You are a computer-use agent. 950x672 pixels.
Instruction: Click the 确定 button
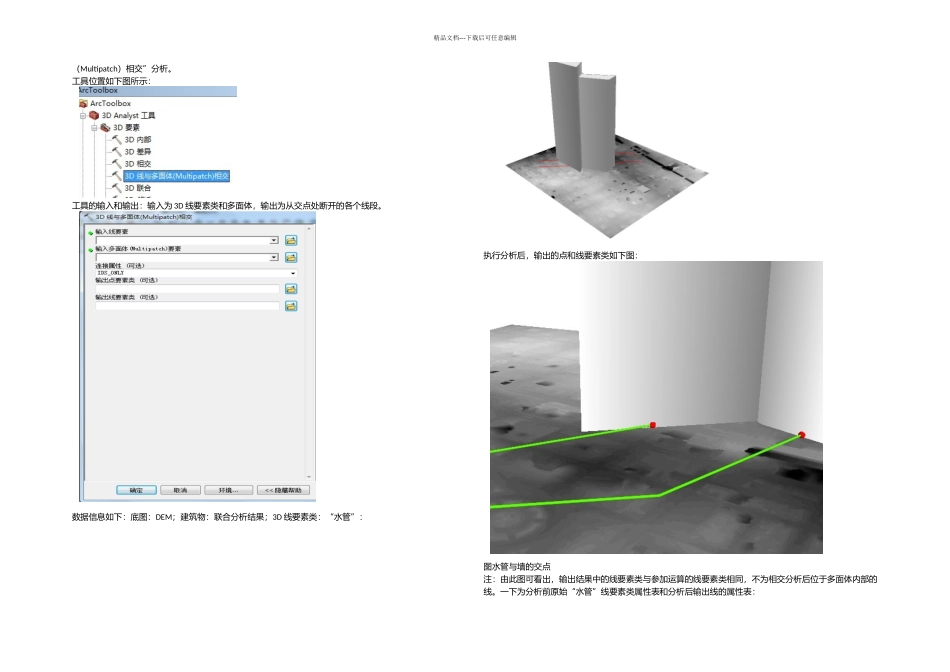pyautogui.click(x=136, y=490)
